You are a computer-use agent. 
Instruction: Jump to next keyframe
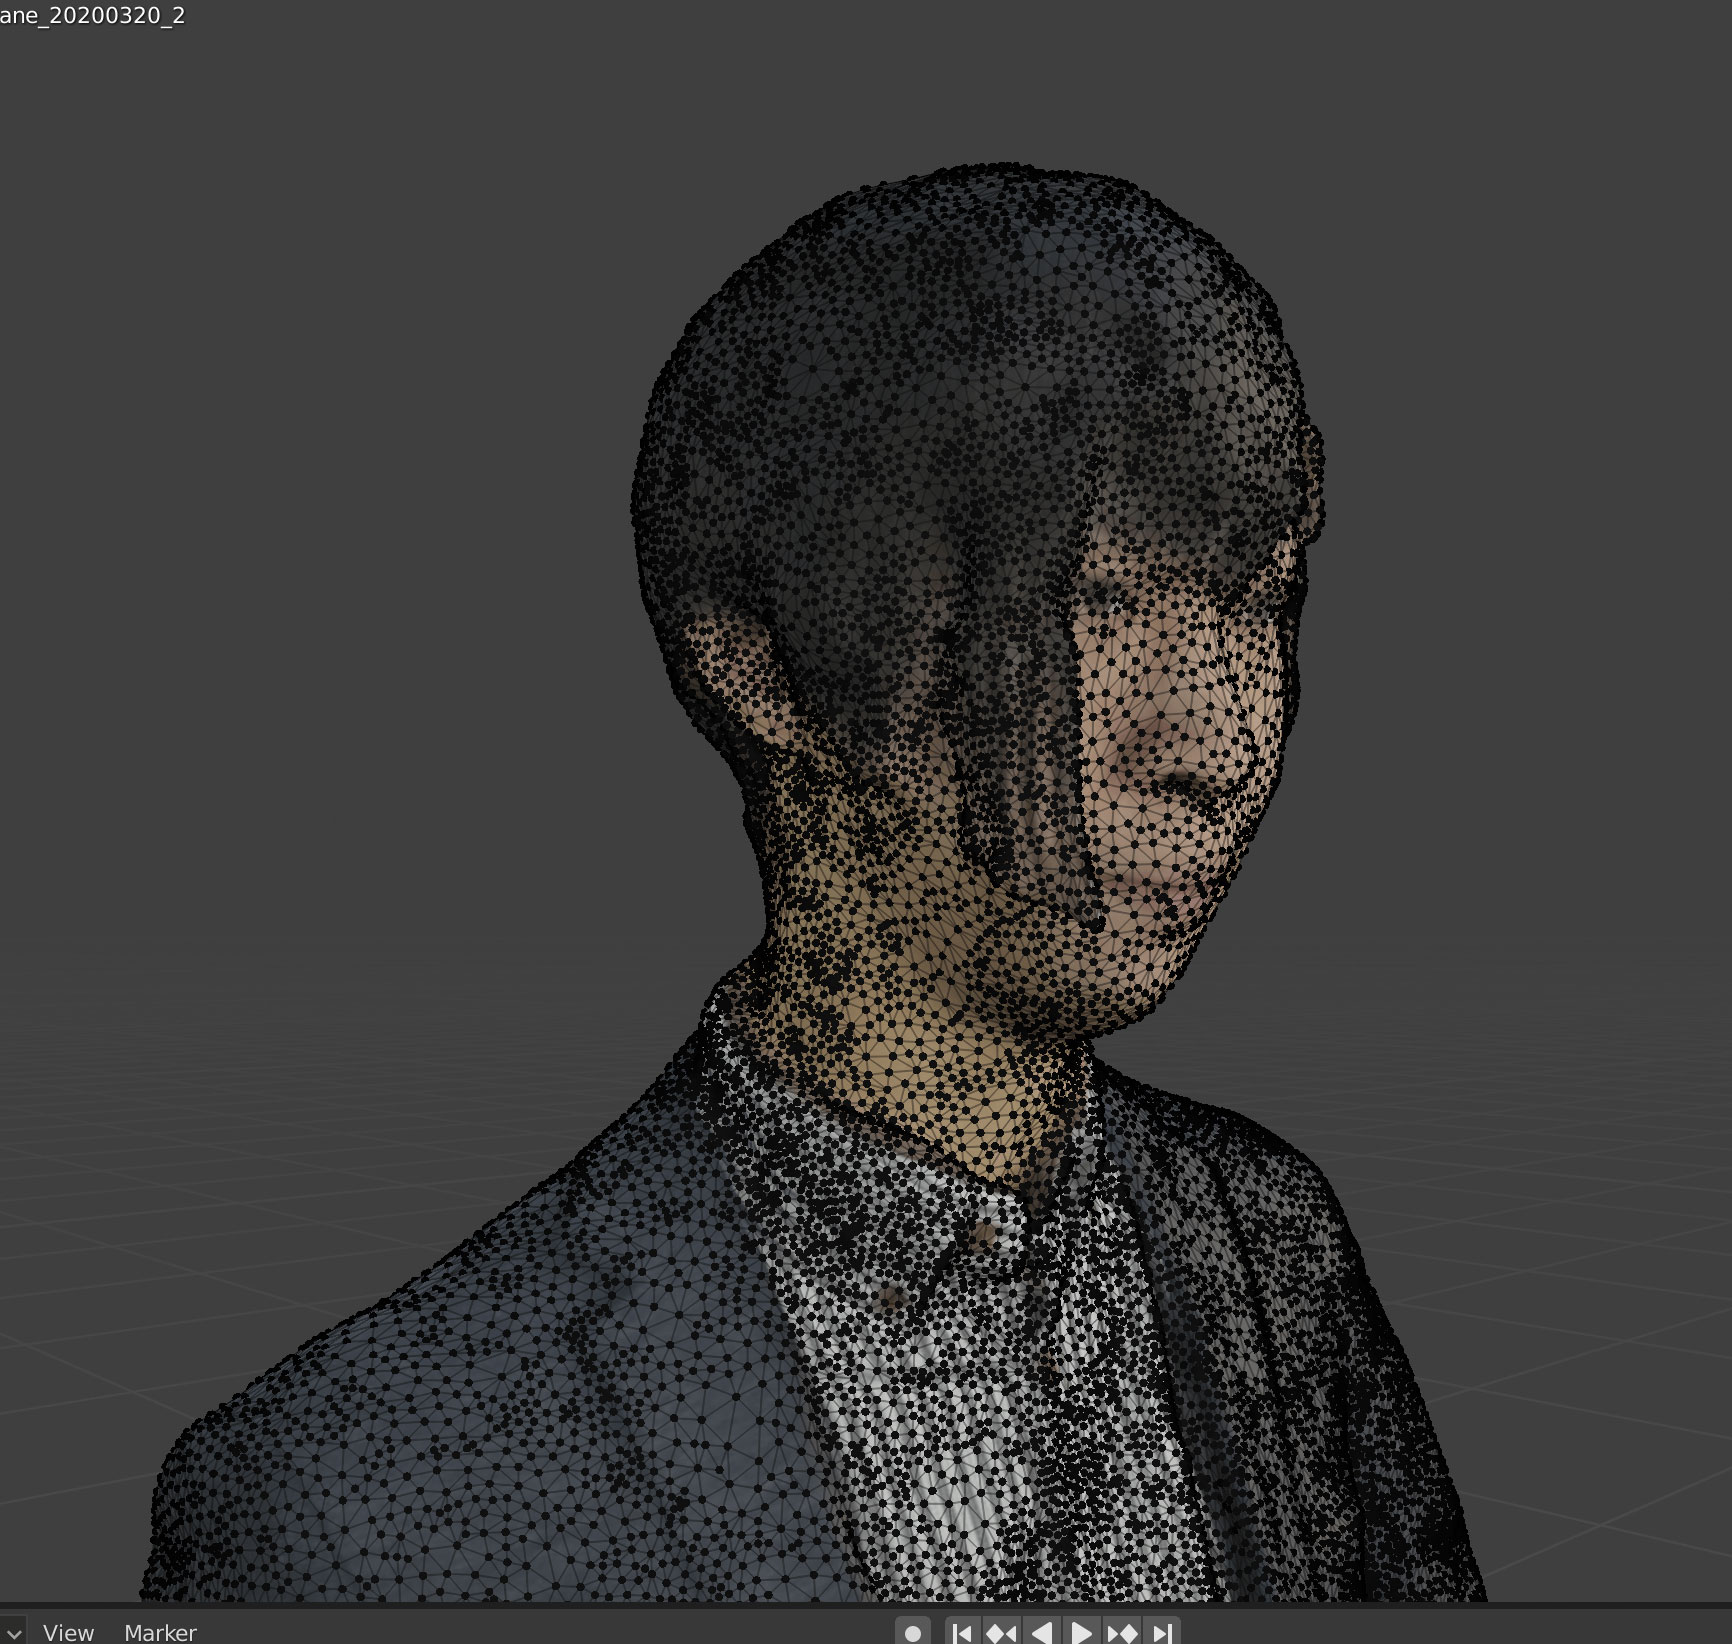coord(1122,1633)
